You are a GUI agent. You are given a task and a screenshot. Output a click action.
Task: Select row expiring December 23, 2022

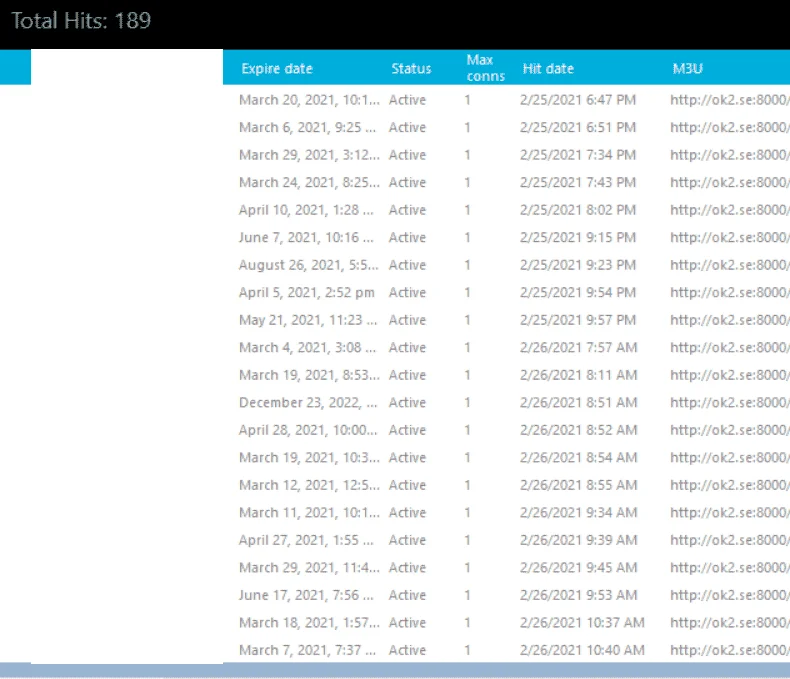pyautogui.click(x=506, y=402)
